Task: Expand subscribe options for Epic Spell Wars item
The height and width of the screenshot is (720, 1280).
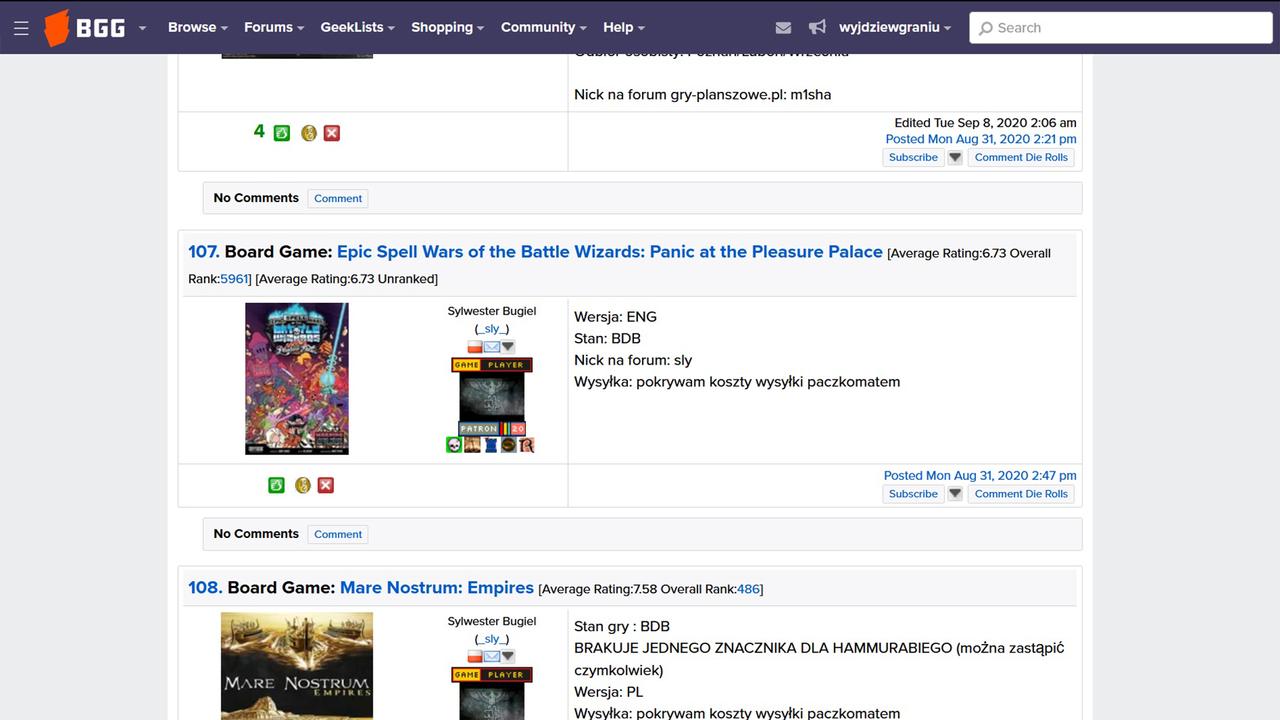Action: 955,494
